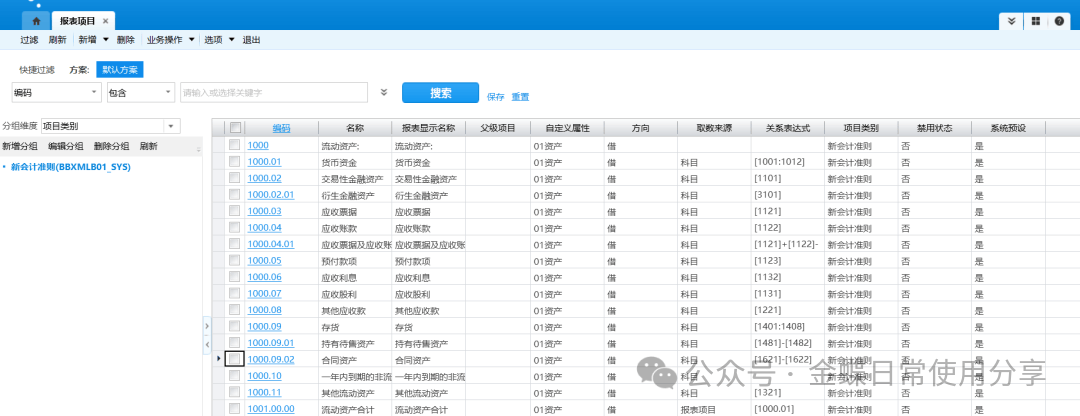Tick the select-all checkbox in table header
Screen dimensions: 1080x416
tap(235, 128)
